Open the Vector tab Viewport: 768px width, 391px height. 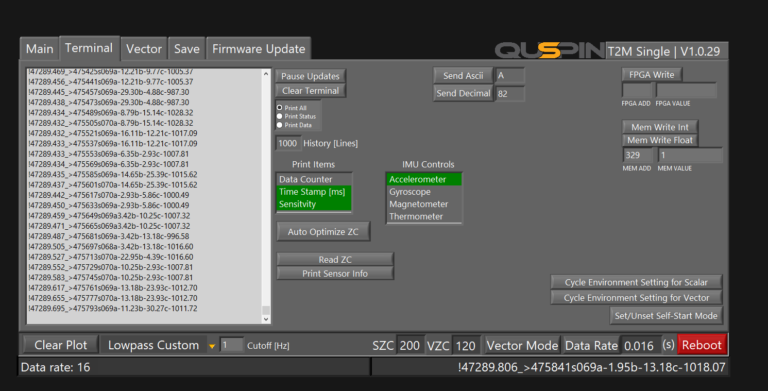144,49
